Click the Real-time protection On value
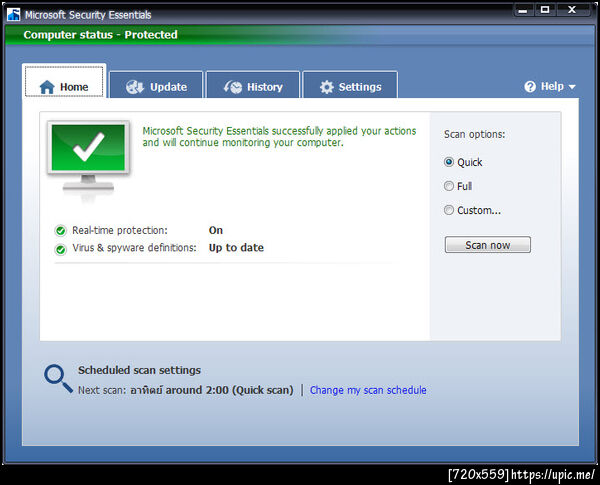 [x=216, y=230]
